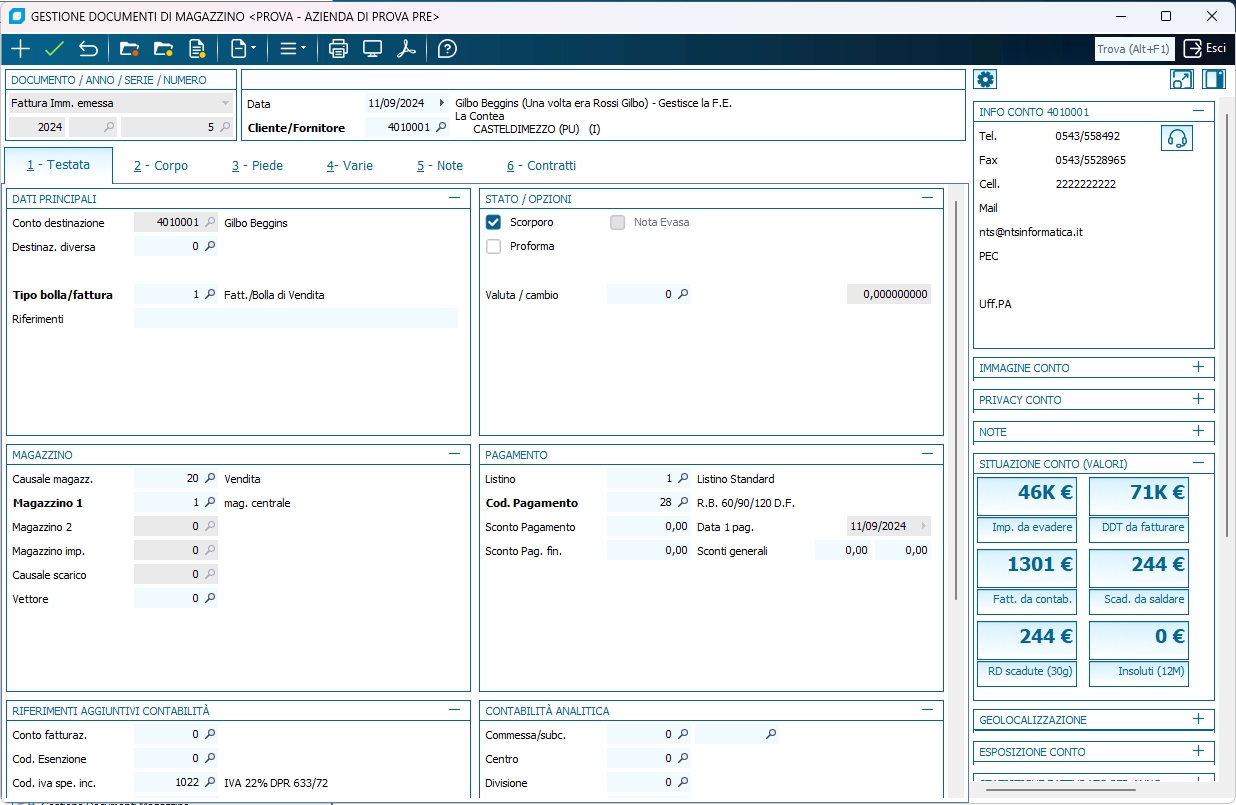Open print preview with the monitor icon
Viewport: 1236px width, 805px height.
(x=372, y=49)
